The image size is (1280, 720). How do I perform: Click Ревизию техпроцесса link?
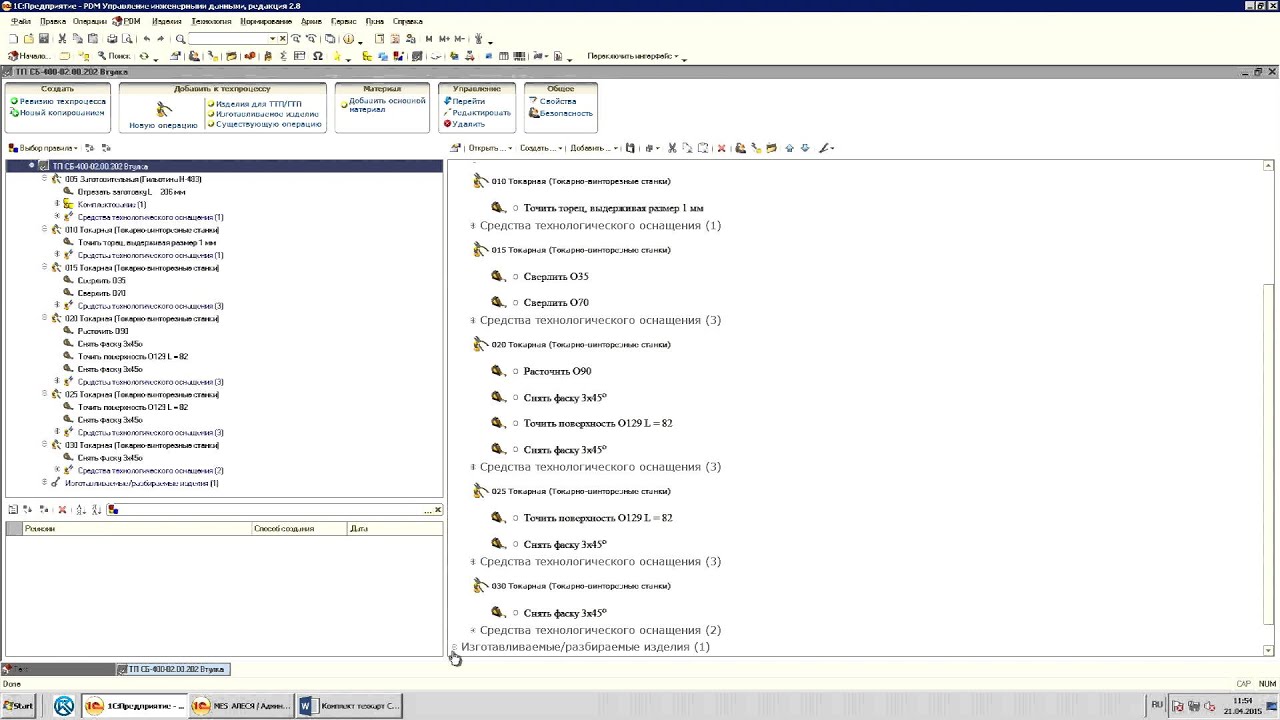(x=62, y=102)
